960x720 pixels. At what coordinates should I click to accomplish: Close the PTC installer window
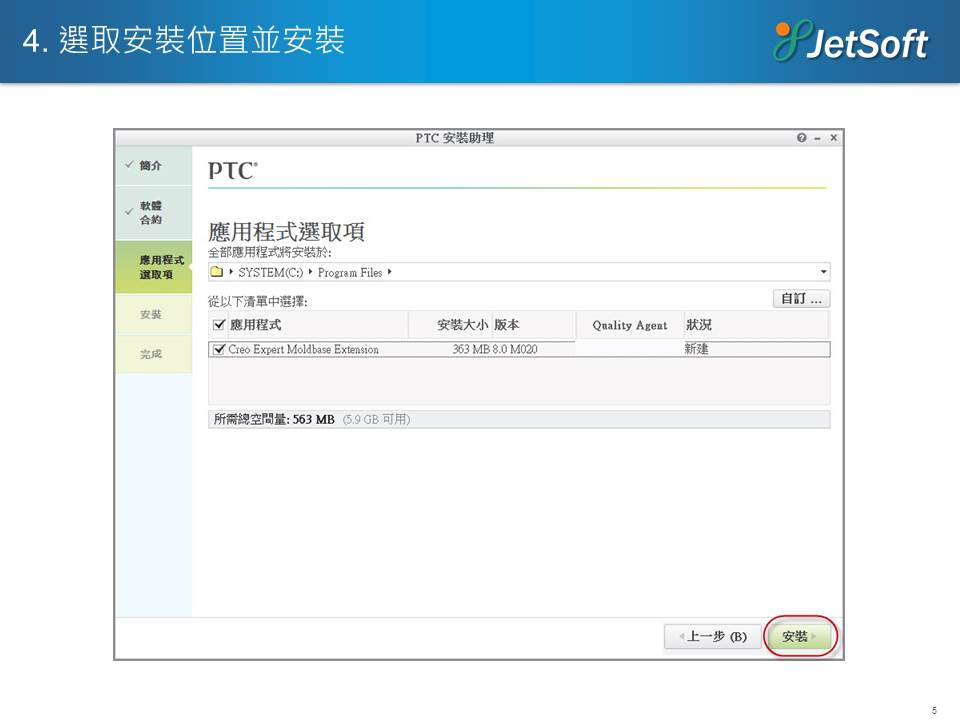pos(833,138)
